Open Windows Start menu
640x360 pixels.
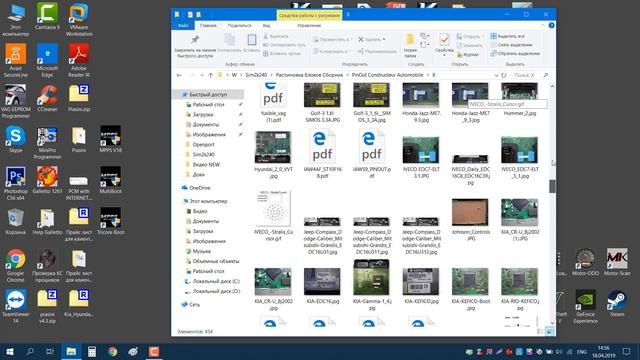pyautogui.click(x=10, y=351)
